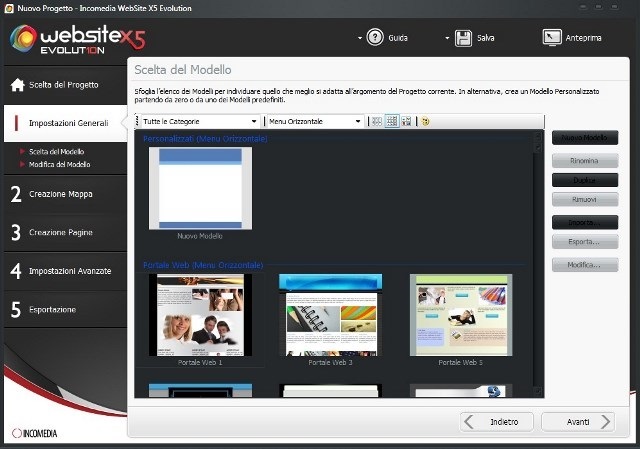
Task: Click the WebSite X5 Evolution logo
Action: coord(78,39)
